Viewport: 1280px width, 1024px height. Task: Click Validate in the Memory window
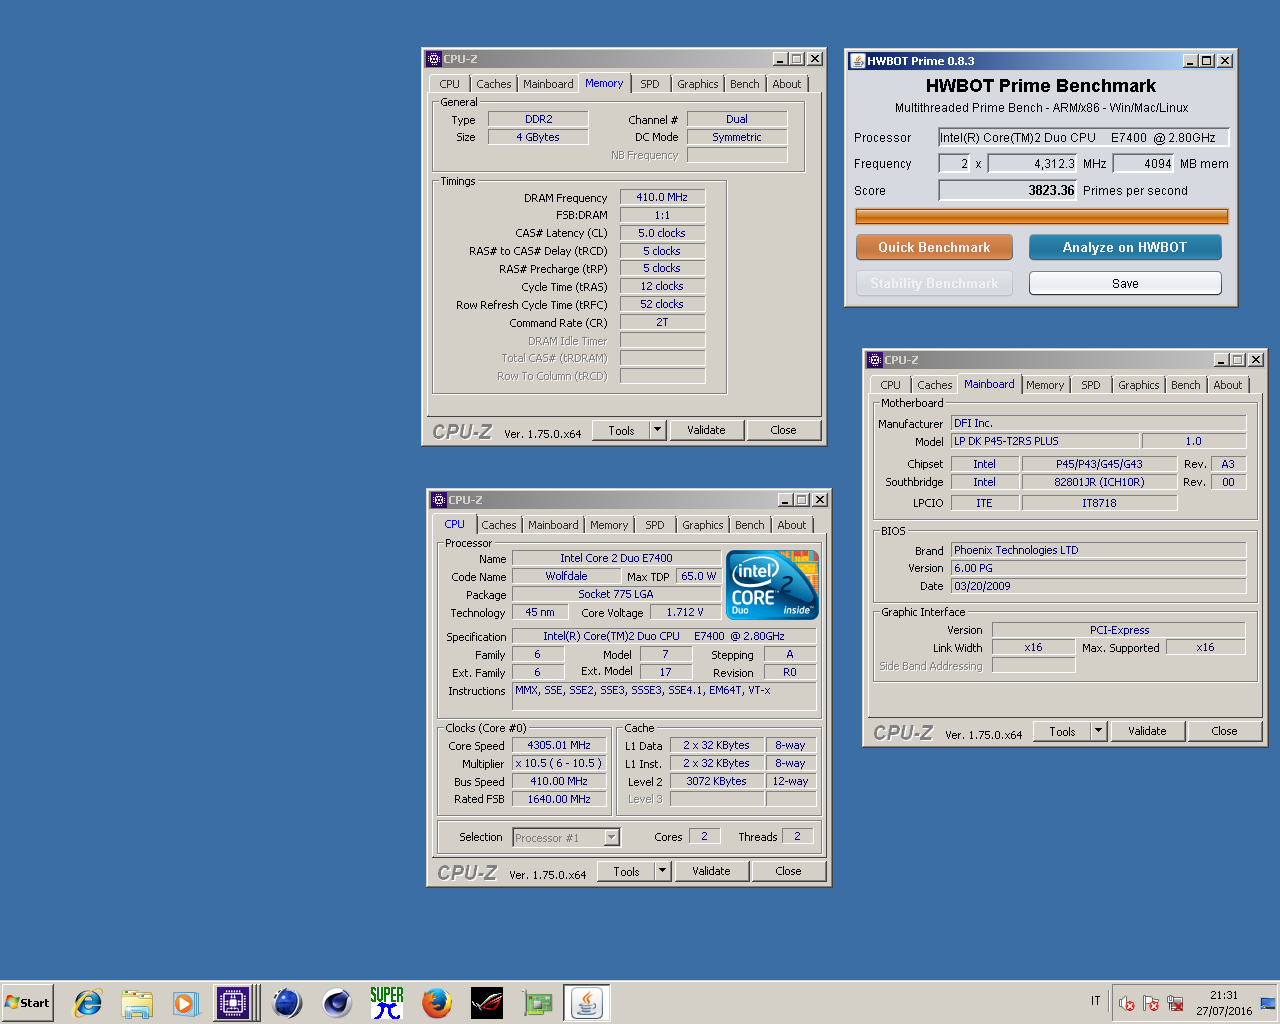click(x=706, y=430)
